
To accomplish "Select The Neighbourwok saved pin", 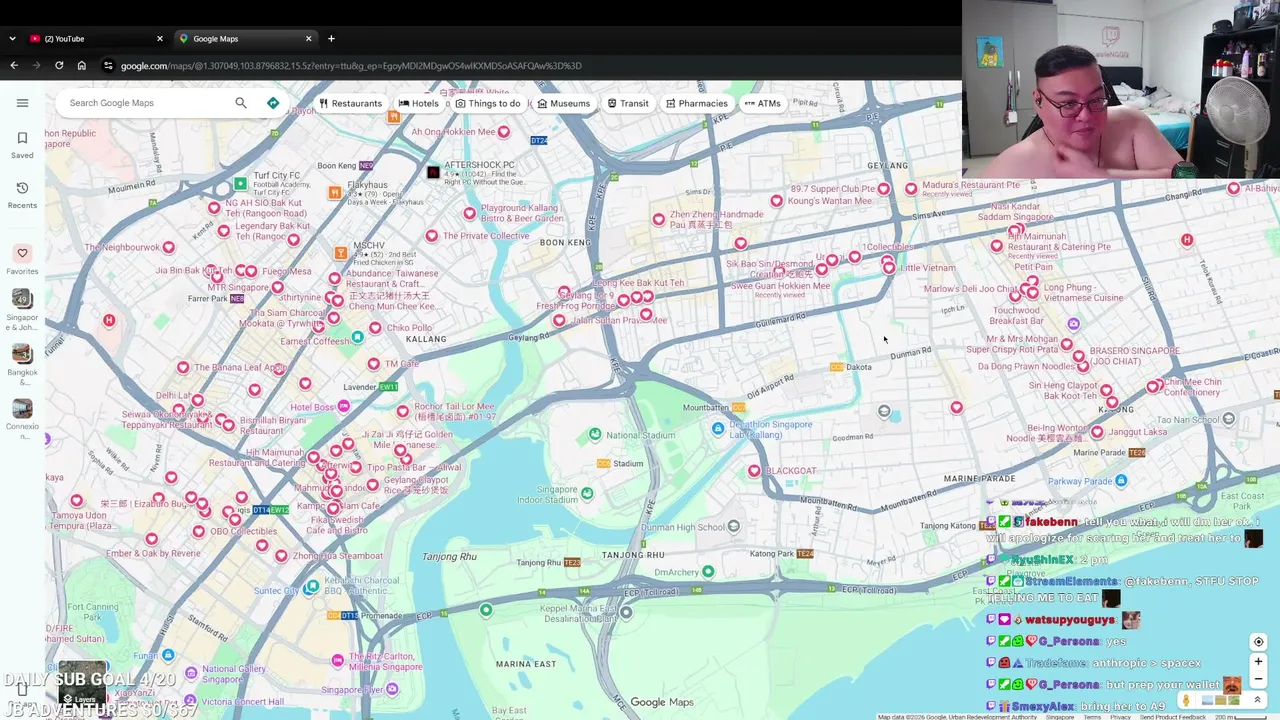I will click(x=168, y=247).
